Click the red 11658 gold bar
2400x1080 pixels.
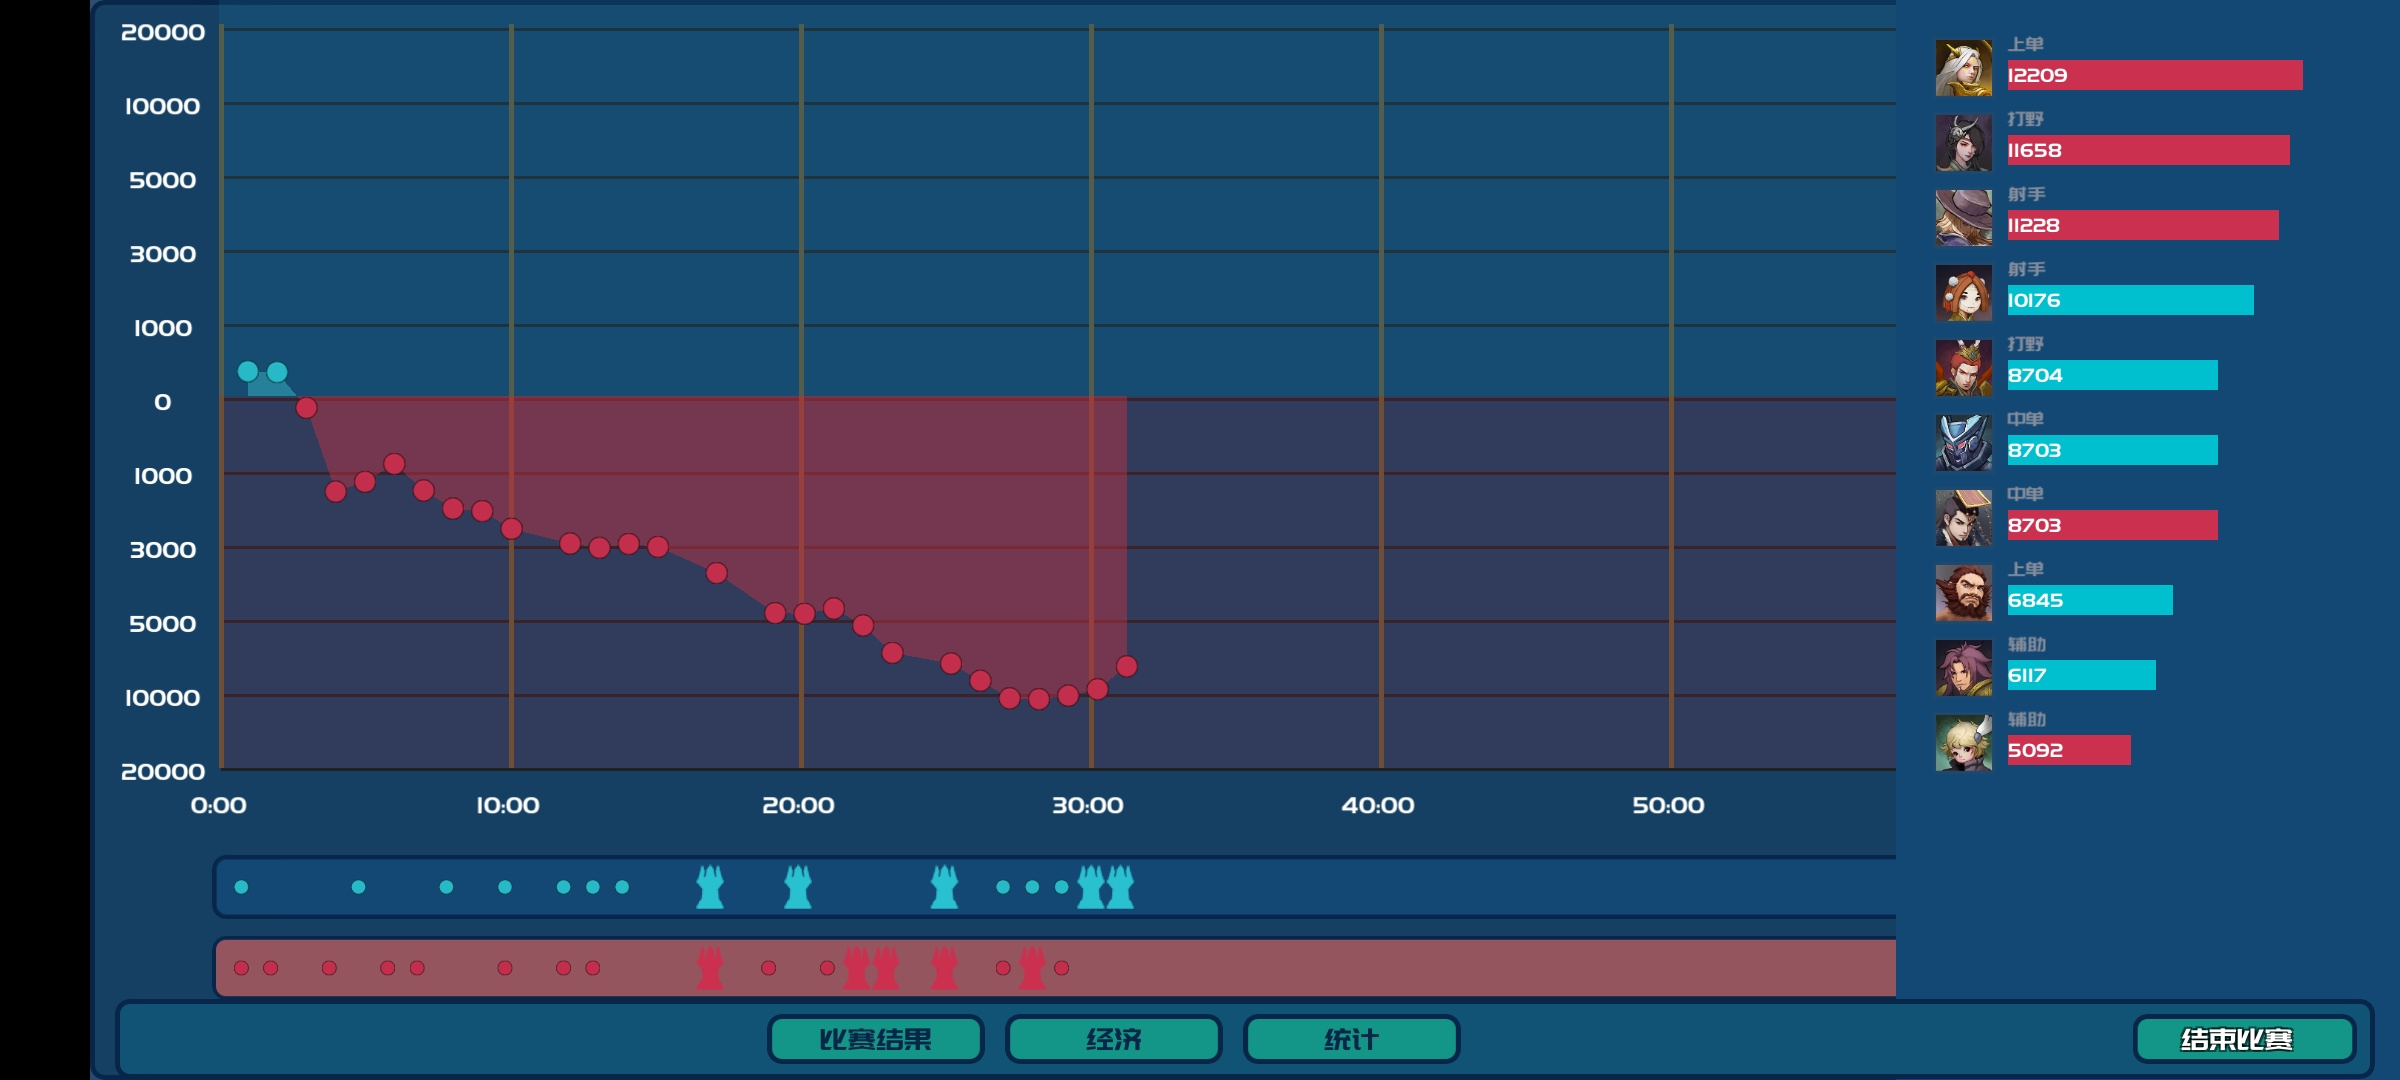(x=2148, y=150)
